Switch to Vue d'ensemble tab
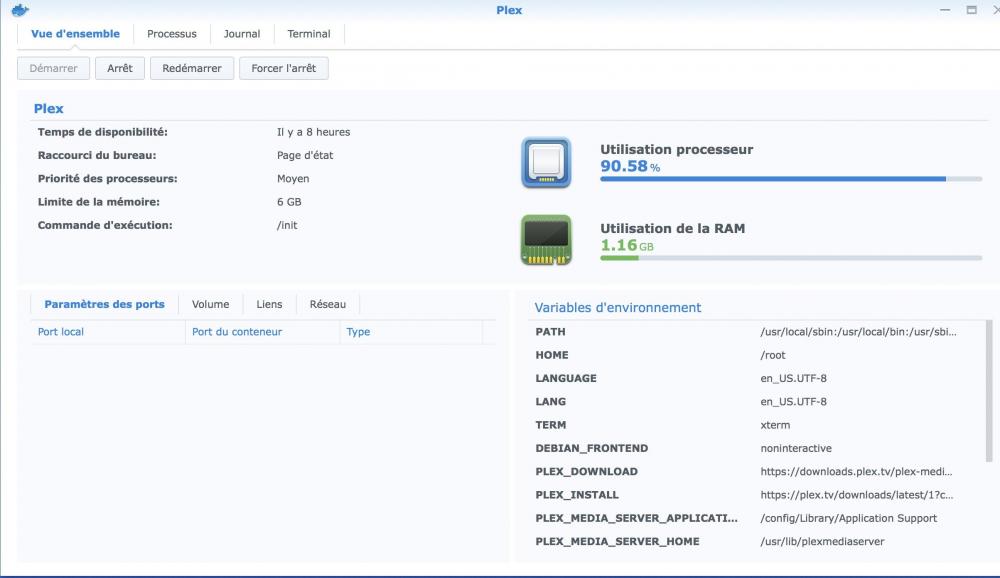Screen dimensions: 1000x578 coord(75,34)
